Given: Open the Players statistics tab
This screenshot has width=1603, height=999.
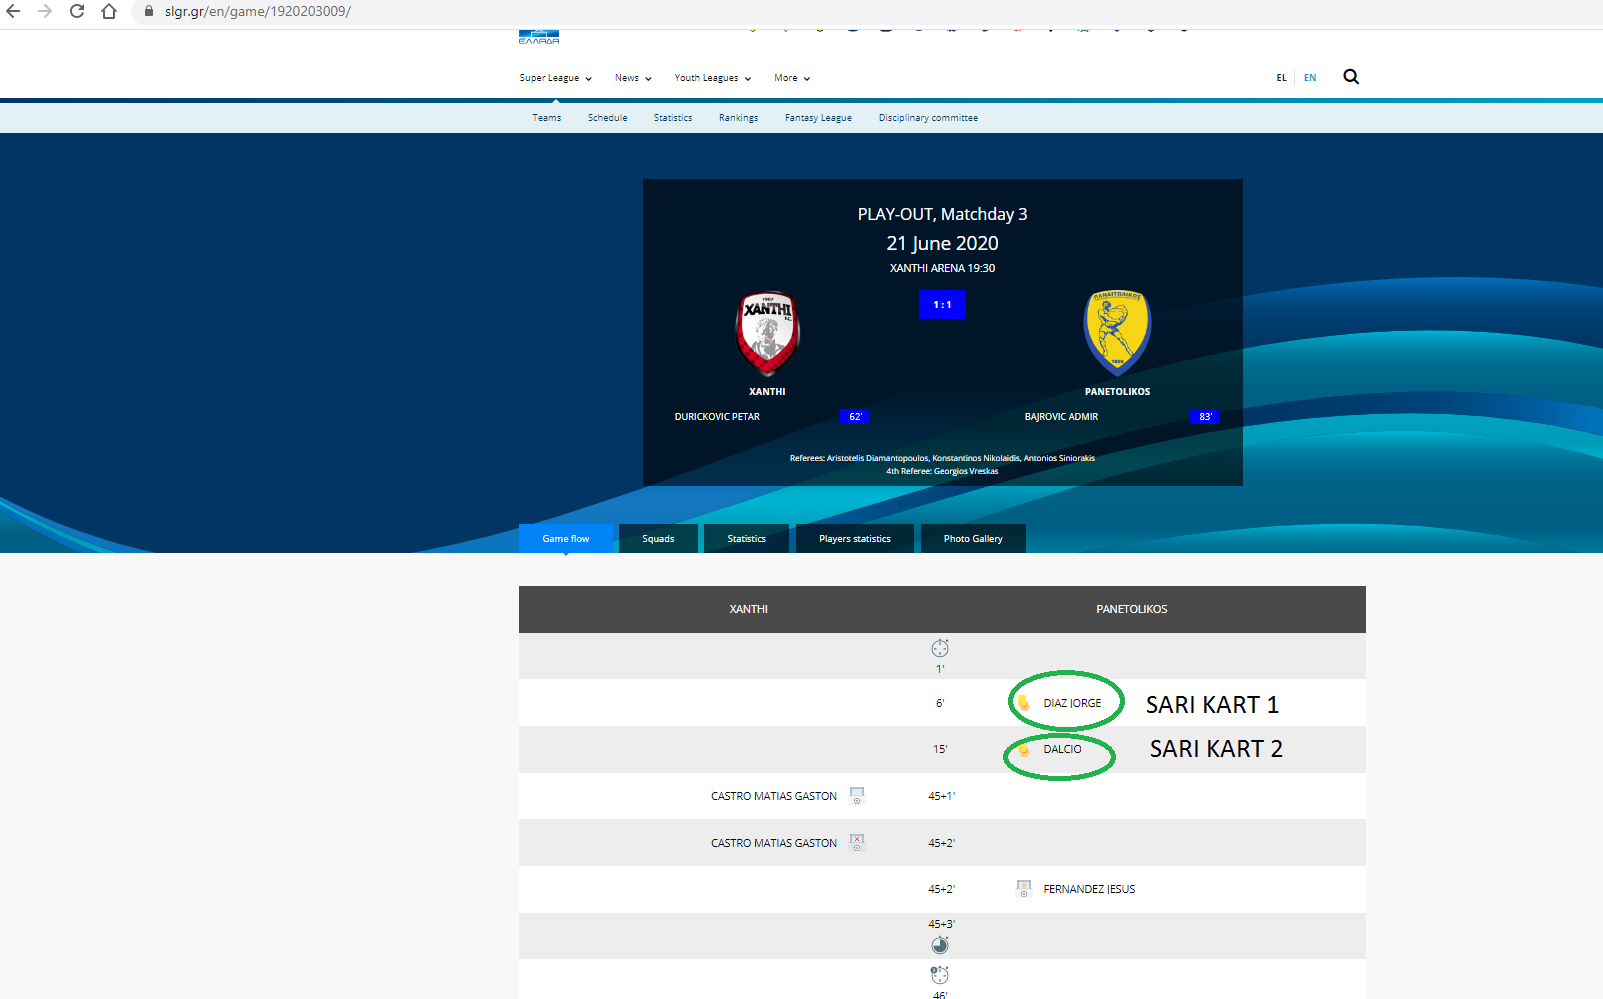Looking at the screenshot, I should [855, 538].
